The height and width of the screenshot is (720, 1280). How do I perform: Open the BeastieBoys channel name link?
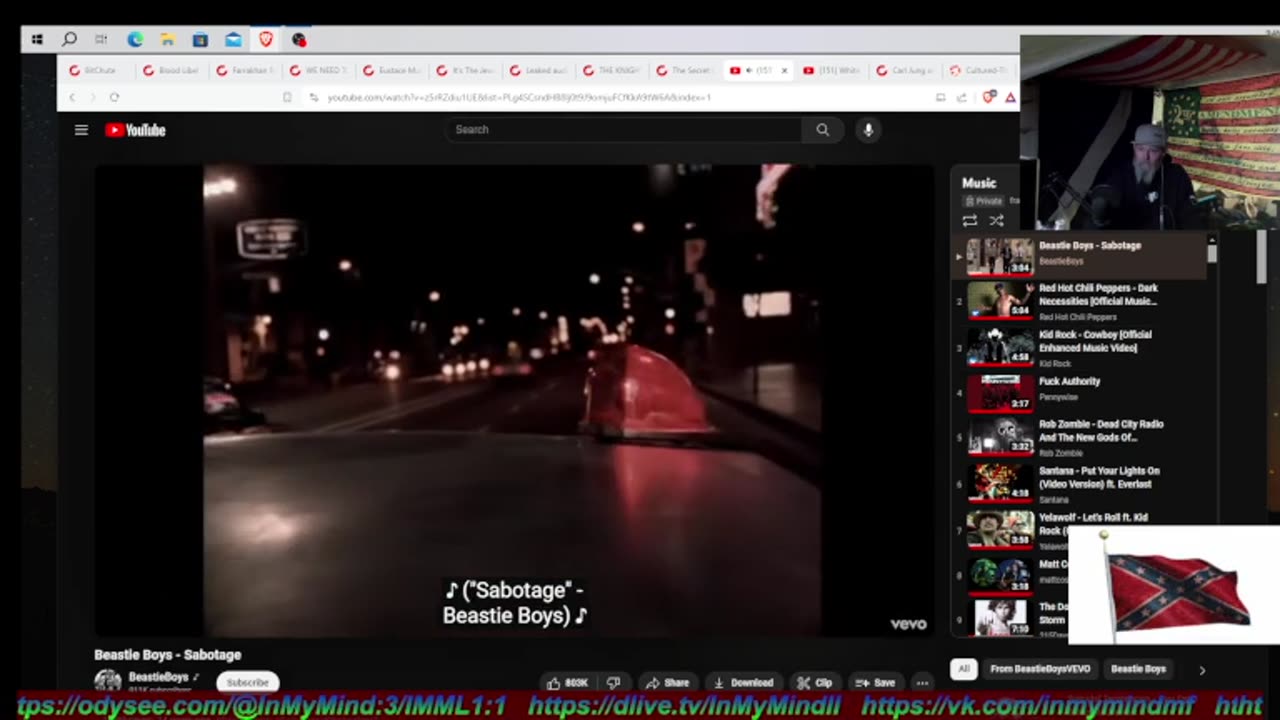click(158, 677)
